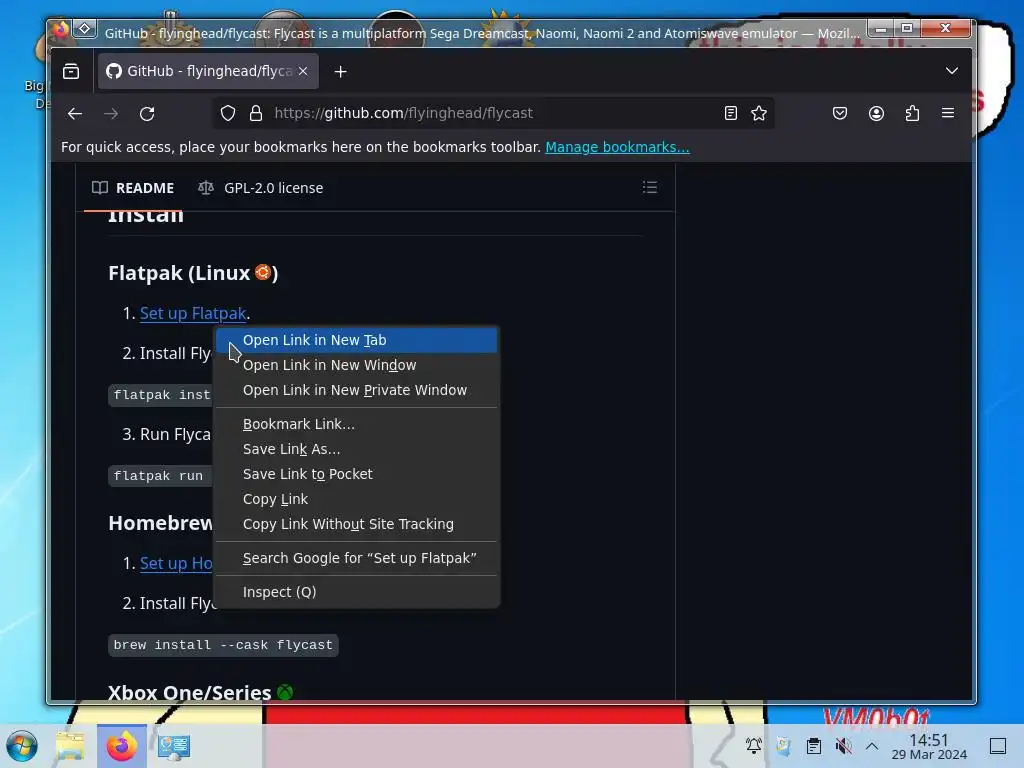This screenshot has height=768, width=1024.
Task: Click the flatpak run code snippet
Action: click(159, 476)
